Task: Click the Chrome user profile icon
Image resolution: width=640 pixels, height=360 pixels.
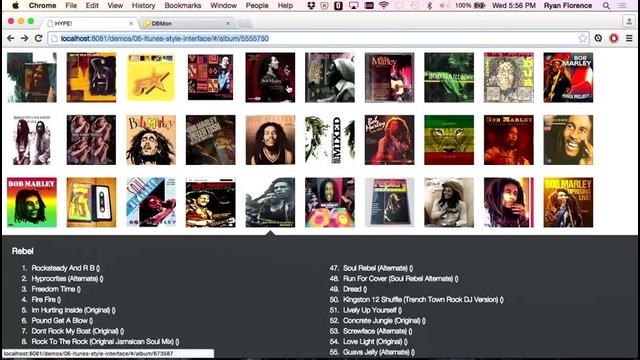Action: coord(629,21)
